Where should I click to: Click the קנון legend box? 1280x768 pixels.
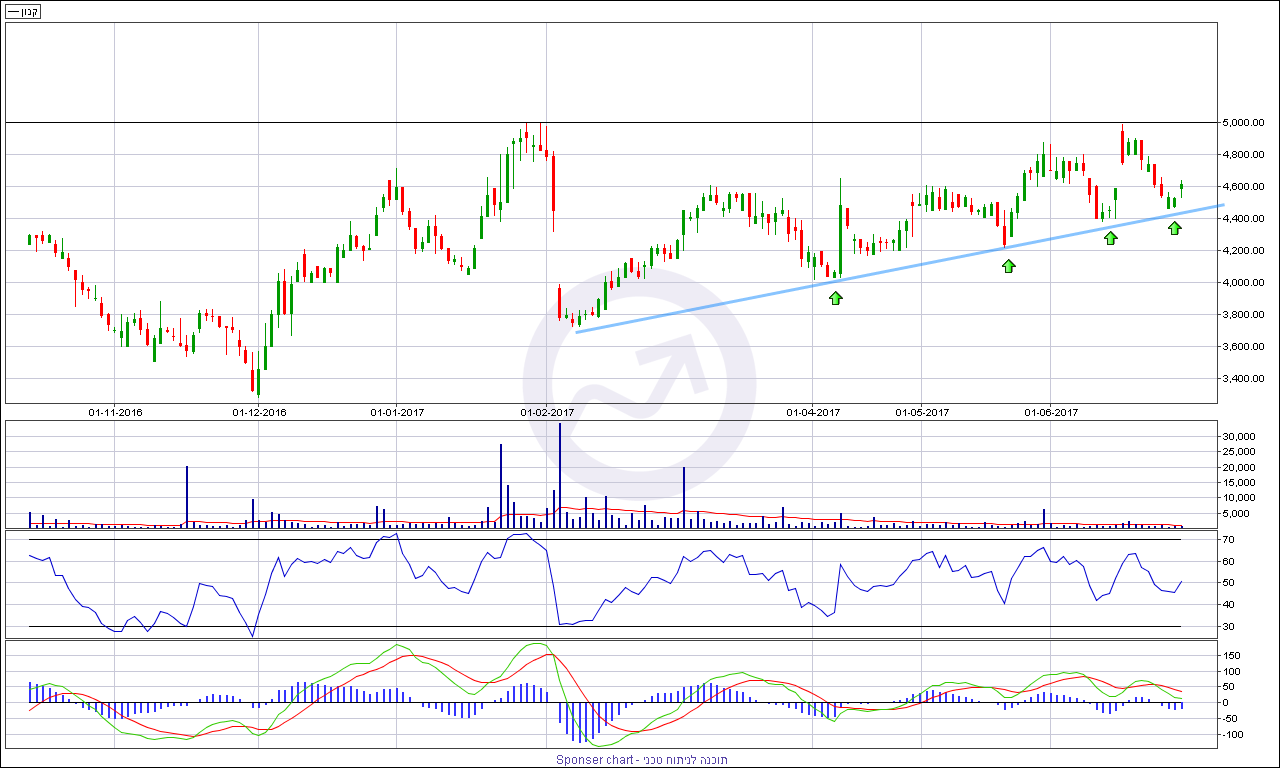point(22,12)
